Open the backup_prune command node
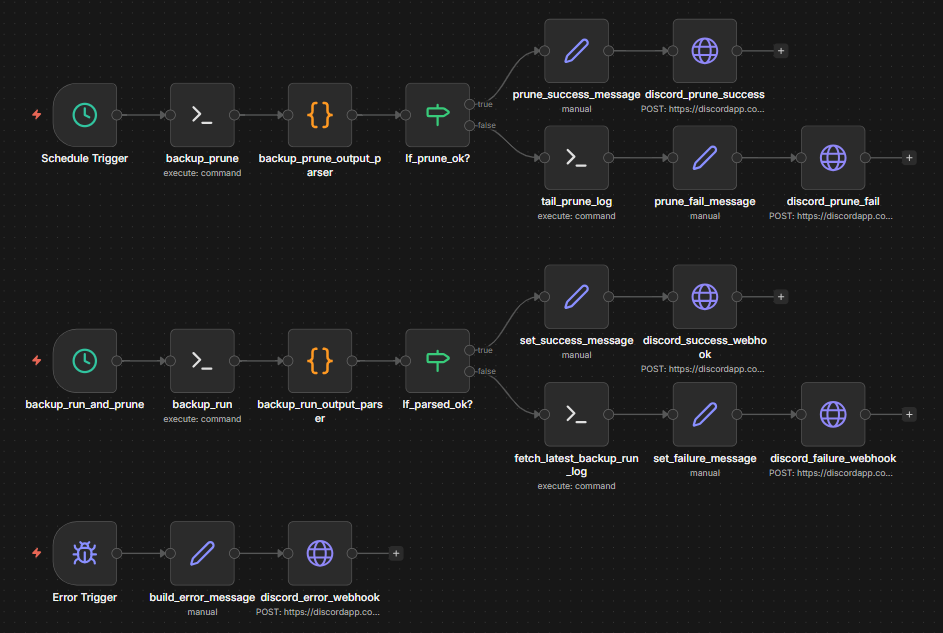The image size is (943, 633). tap(202, 115)
